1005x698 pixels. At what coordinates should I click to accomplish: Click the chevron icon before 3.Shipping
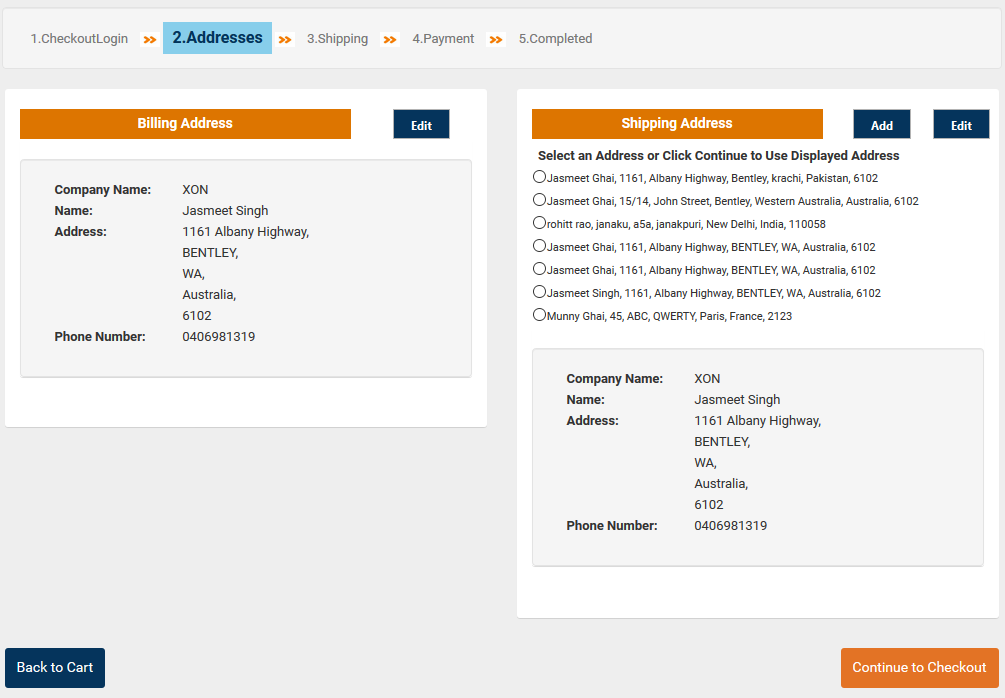coord(286,38)
